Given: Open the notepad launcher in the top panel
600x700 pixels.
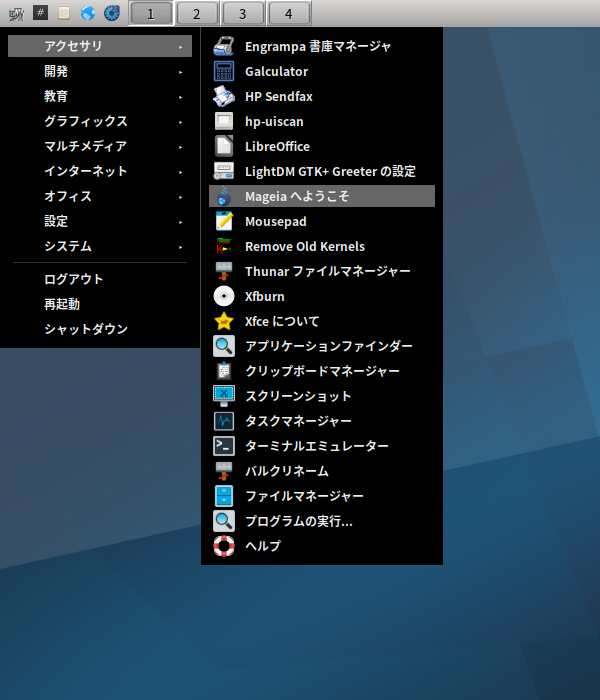Looking at the screenshot, I should click(x=64, y=13).
